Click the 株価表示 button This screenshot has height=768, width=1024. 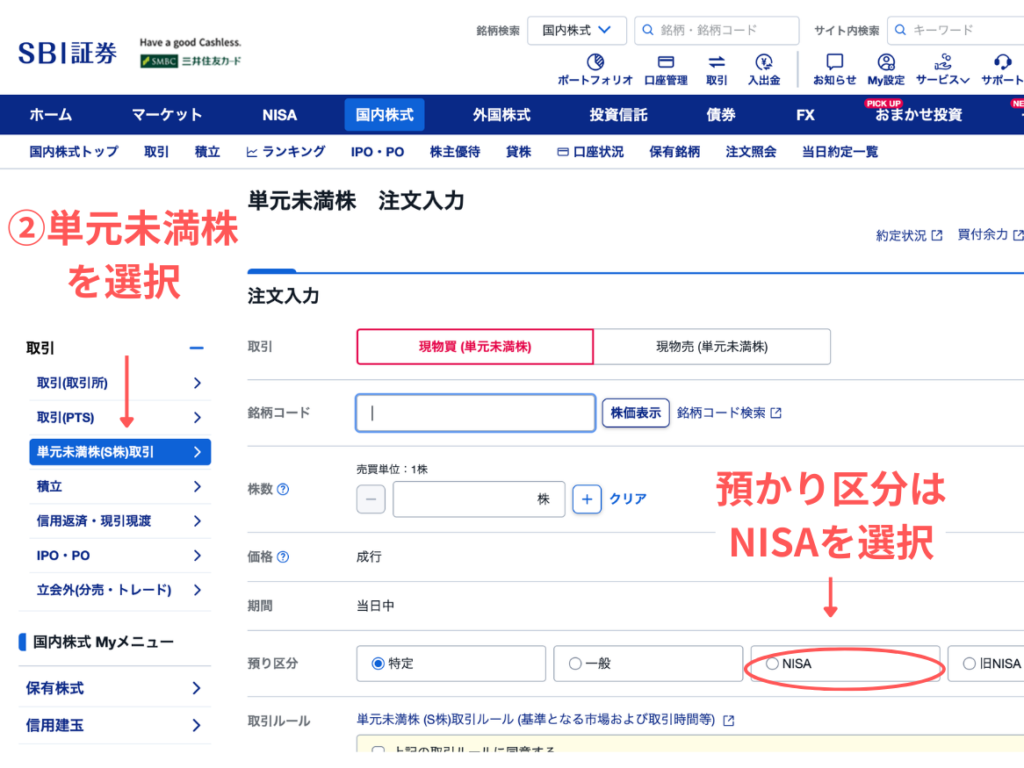(635, 412)
